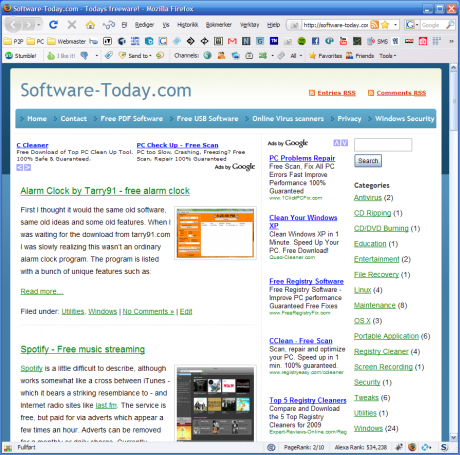Open the Verktøy menu

[x=249, y=25]
